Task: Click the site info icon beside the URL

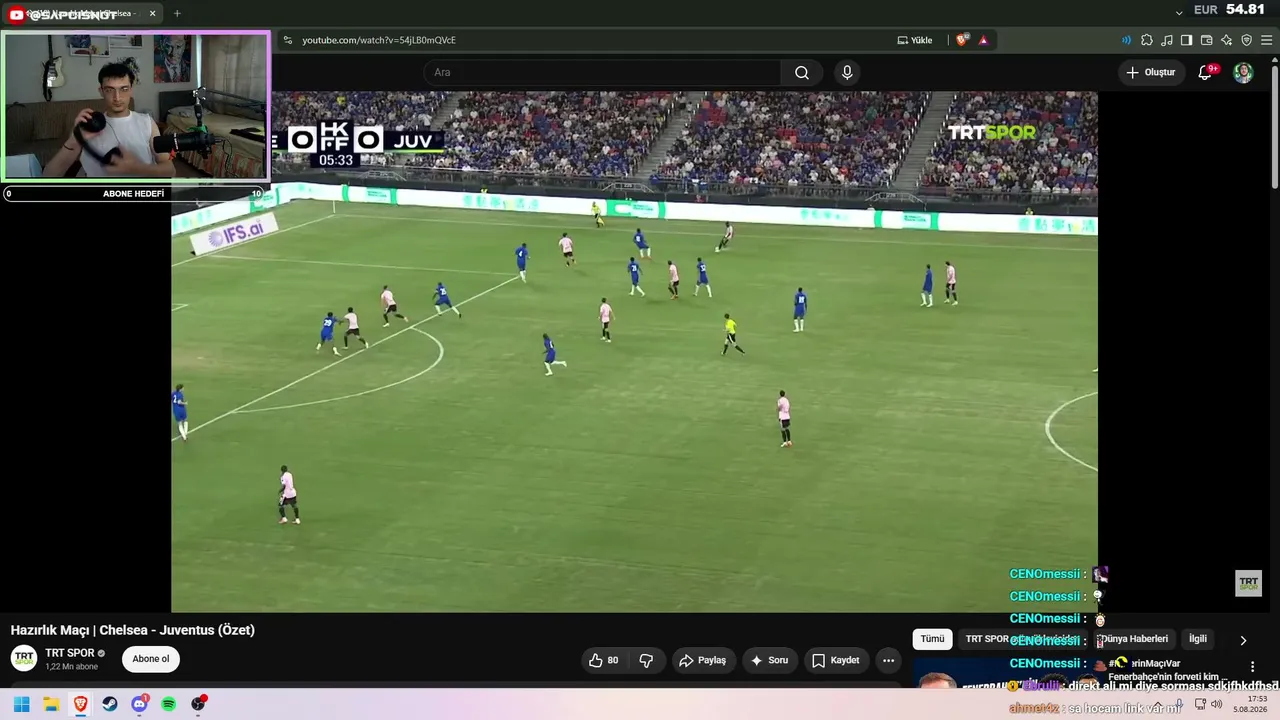Action: [x=288, y=40]
